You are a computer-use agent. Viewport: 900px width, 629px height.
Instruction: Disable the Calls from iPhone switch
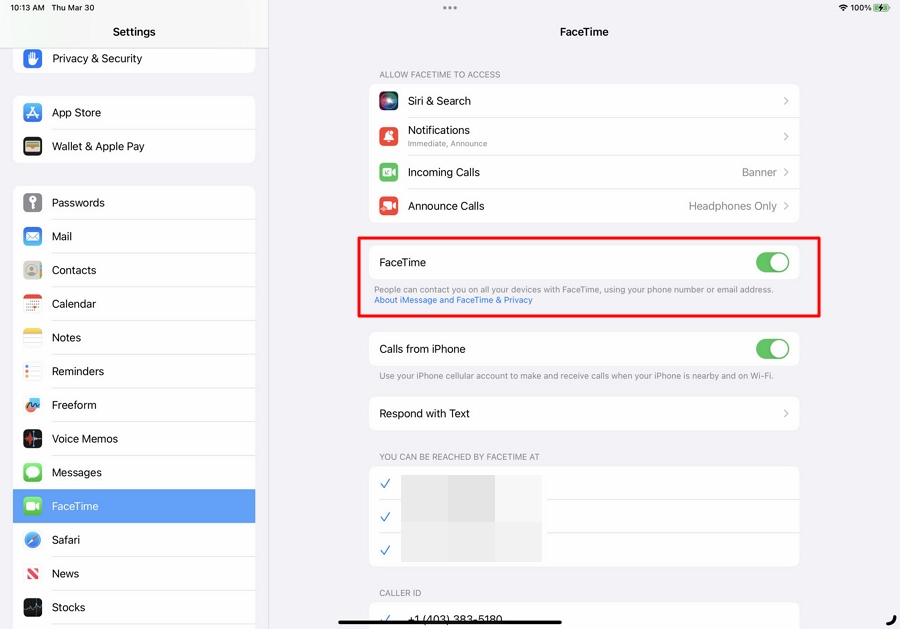tap(772, 349)
